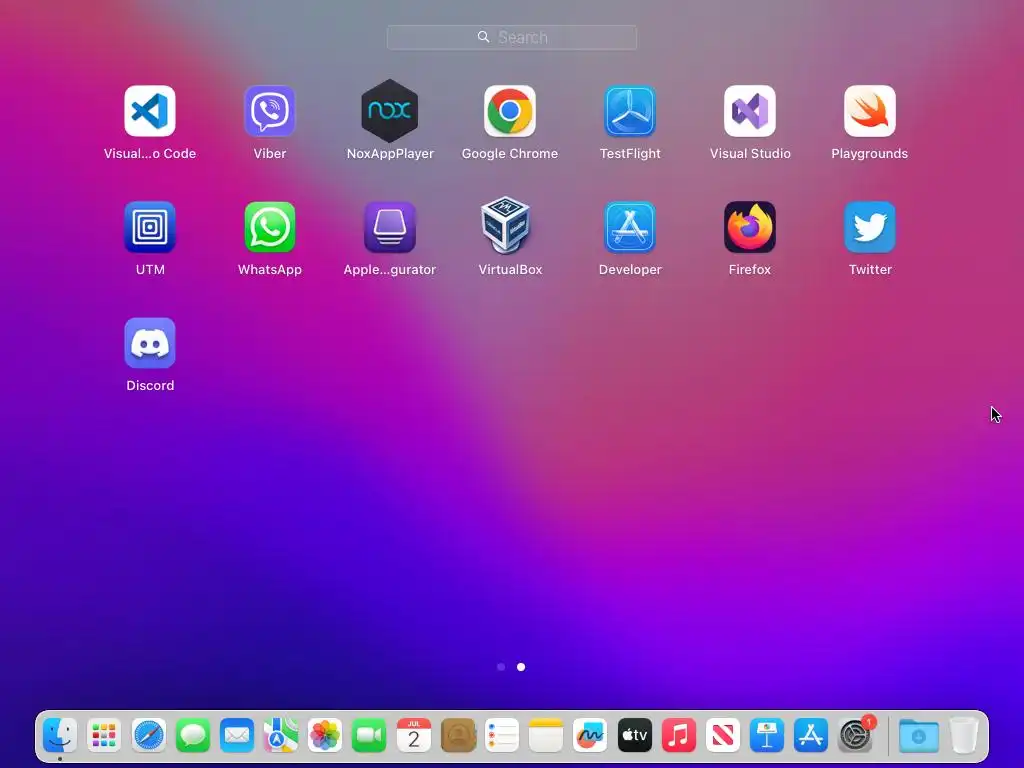Viewport: 1024px width, 768px height.
Task: Open VirtualBox app
Action: 506,225
